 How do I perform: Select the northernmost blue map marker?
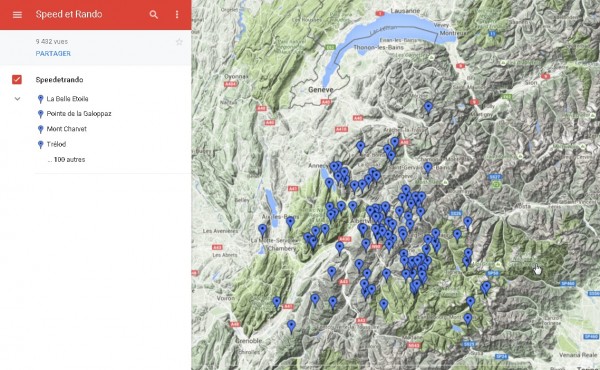428,107
